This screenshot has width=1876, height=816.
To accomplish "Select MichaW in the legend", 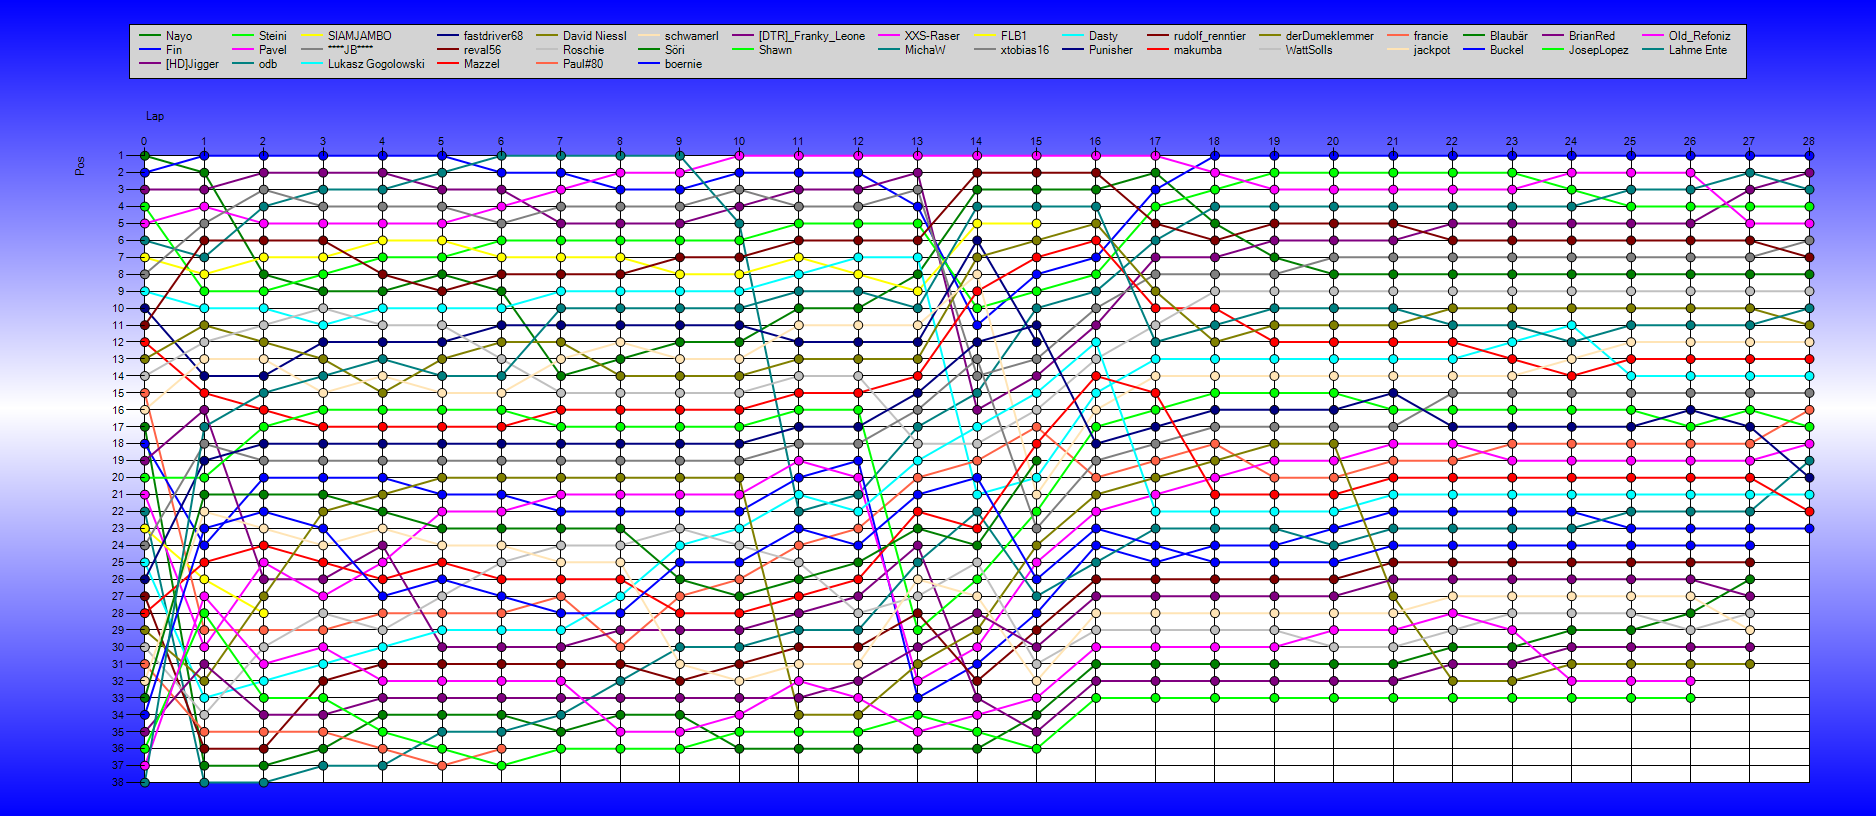I will click(x=925, y=50).
